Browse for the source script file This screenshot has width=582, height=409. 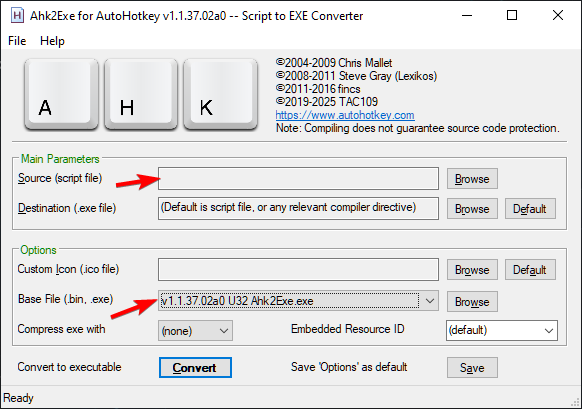point(472,179)
